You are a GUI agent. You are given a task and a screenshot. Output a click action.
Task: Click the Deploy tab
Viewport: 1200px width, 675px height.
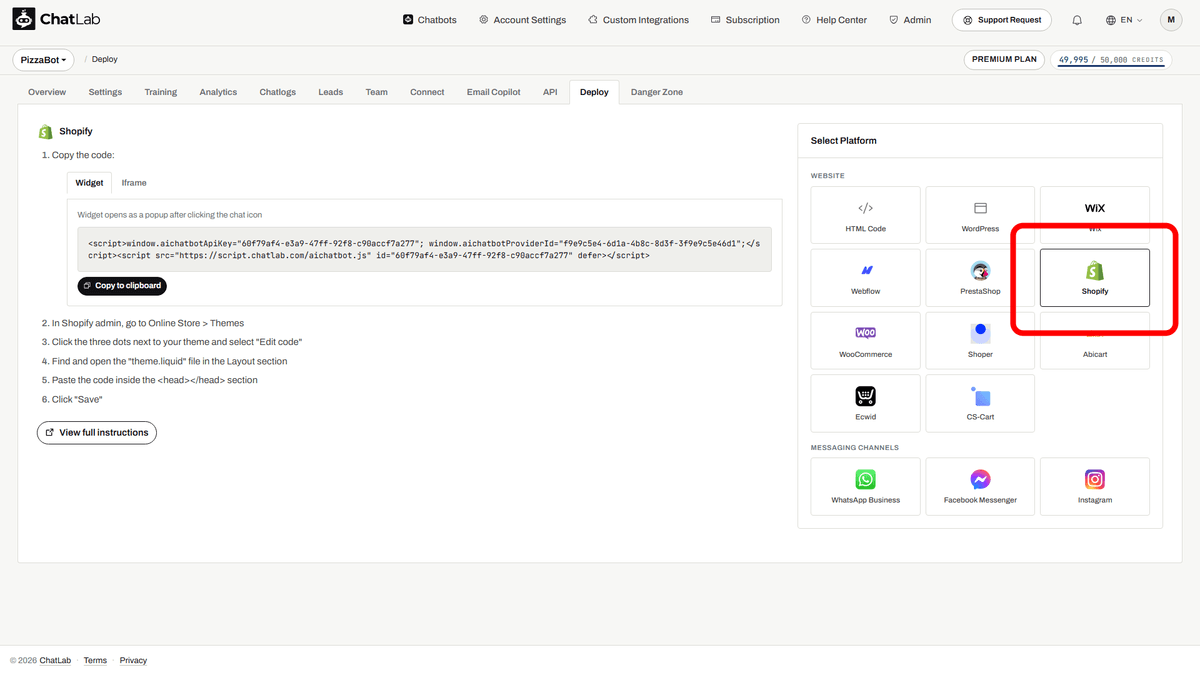pyautogui.click(x=594, y=92)
